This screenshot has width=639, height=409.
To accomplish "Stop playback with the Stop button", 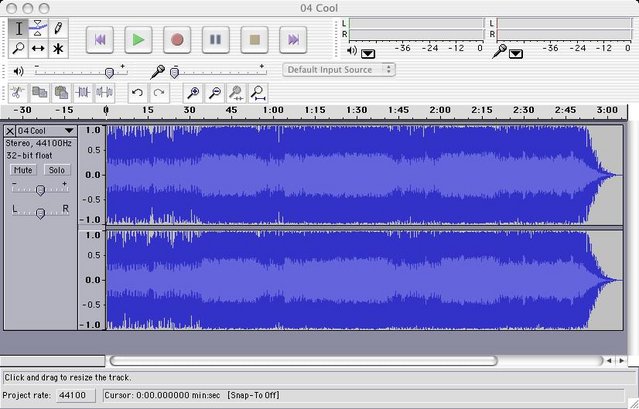I will tap(254, 40).
